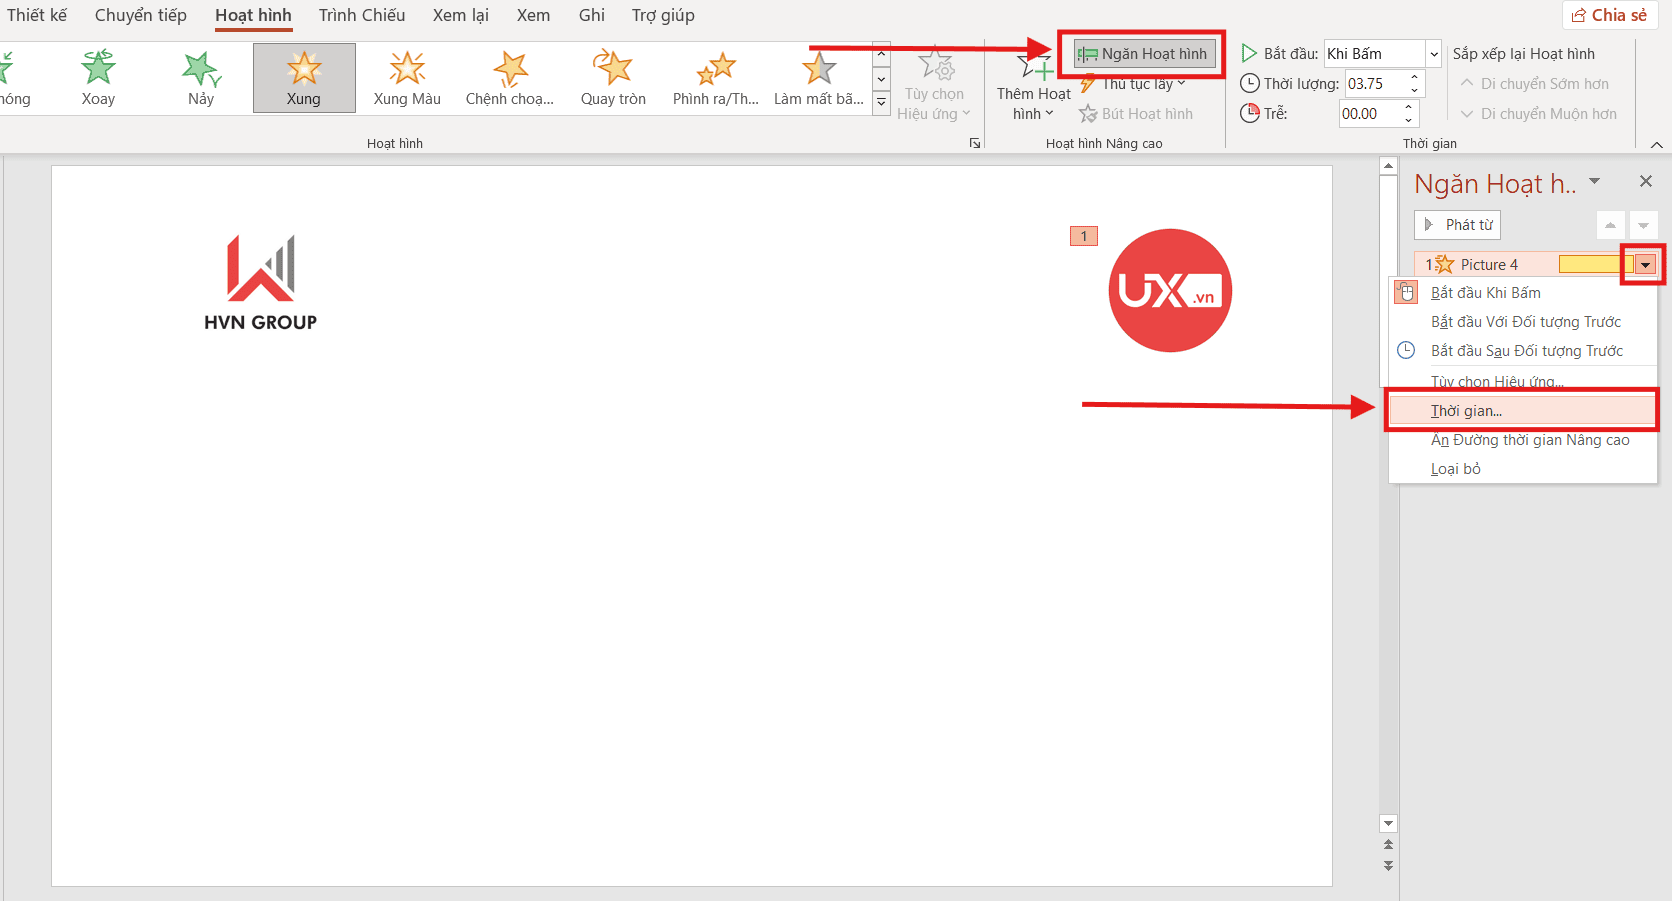The width and height of the screenshot is (1672, 901).
Task: Apply the Nảy animation effect
Action: click(200, 78)
